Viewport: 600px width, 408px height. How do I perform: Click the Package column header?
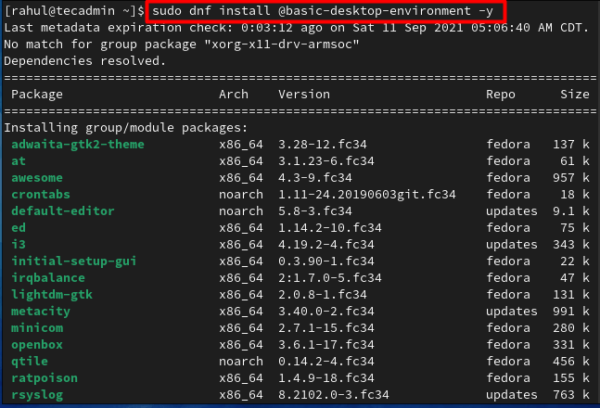point(37,94)
